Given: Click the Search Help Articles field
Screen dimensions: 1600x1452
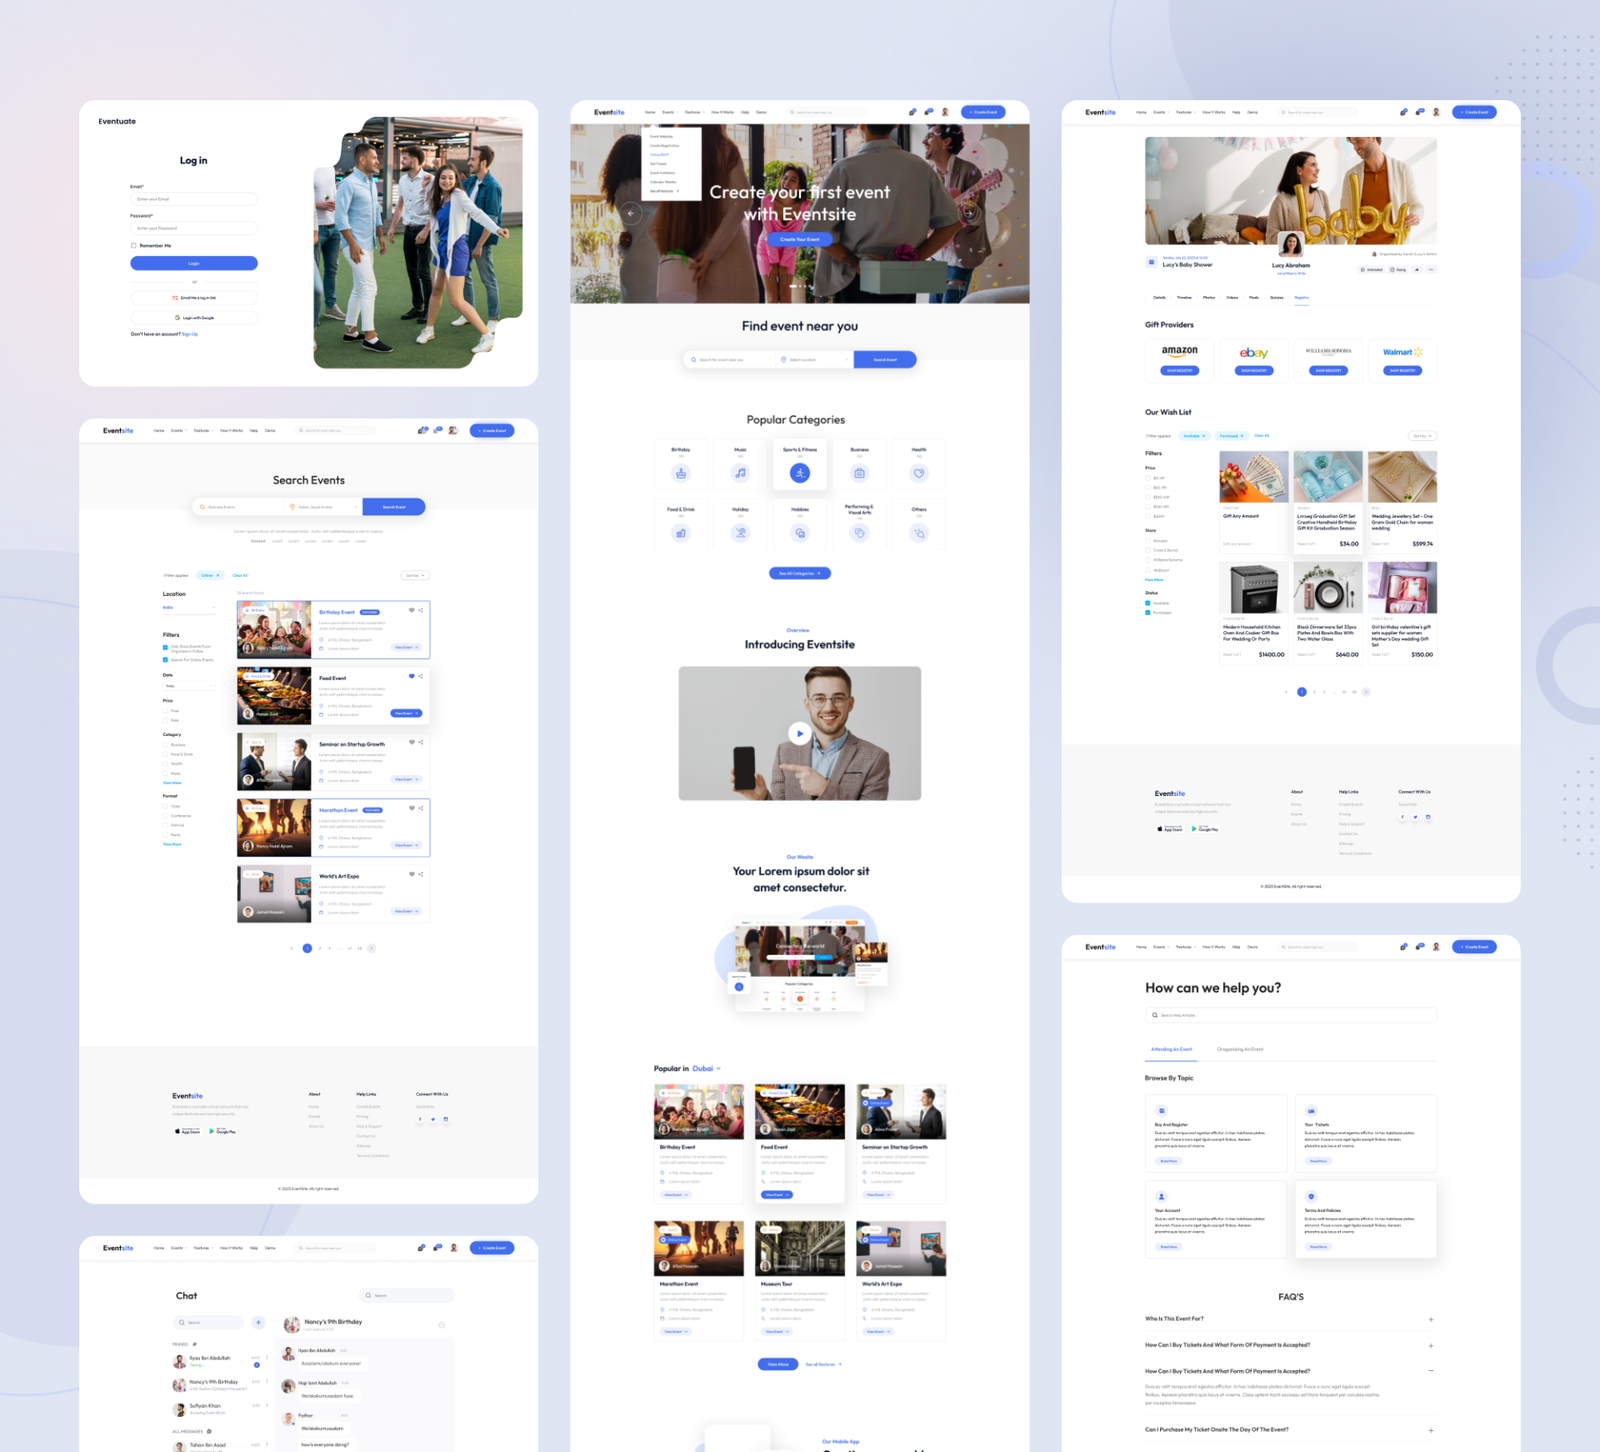Looking at the screenshot, I should tap(1291, 1015).
